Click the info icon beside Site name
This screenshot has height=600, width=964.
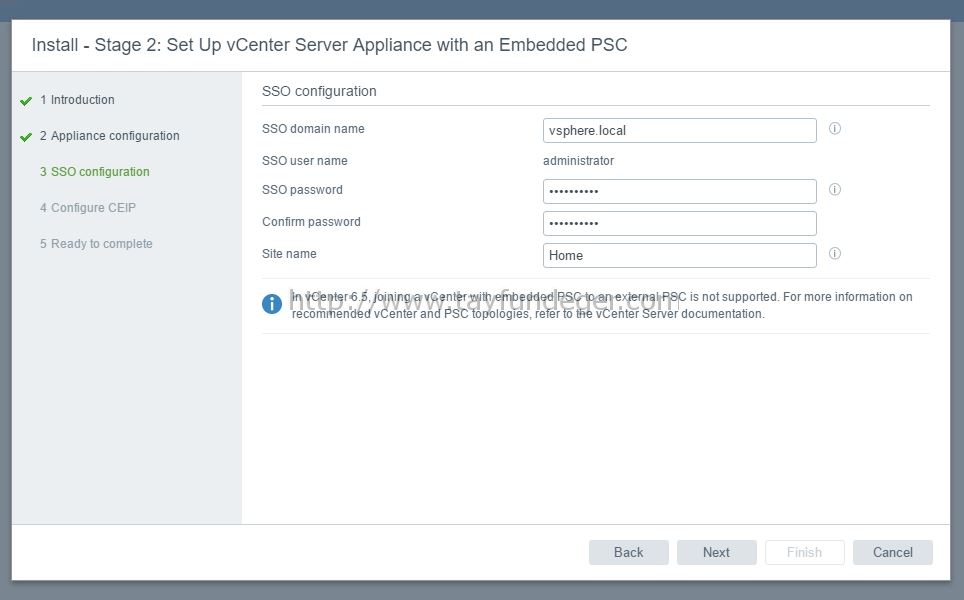[x=834, y=253]
